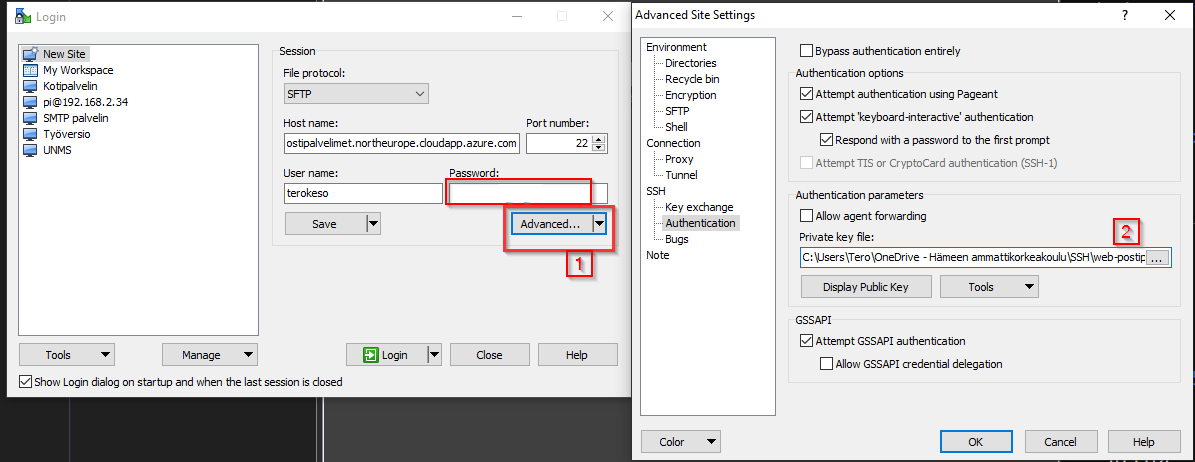Click Close in the Login dialog
This screenshot has height=462, width=1195.
pyautogui.click(x=489, y=355)
